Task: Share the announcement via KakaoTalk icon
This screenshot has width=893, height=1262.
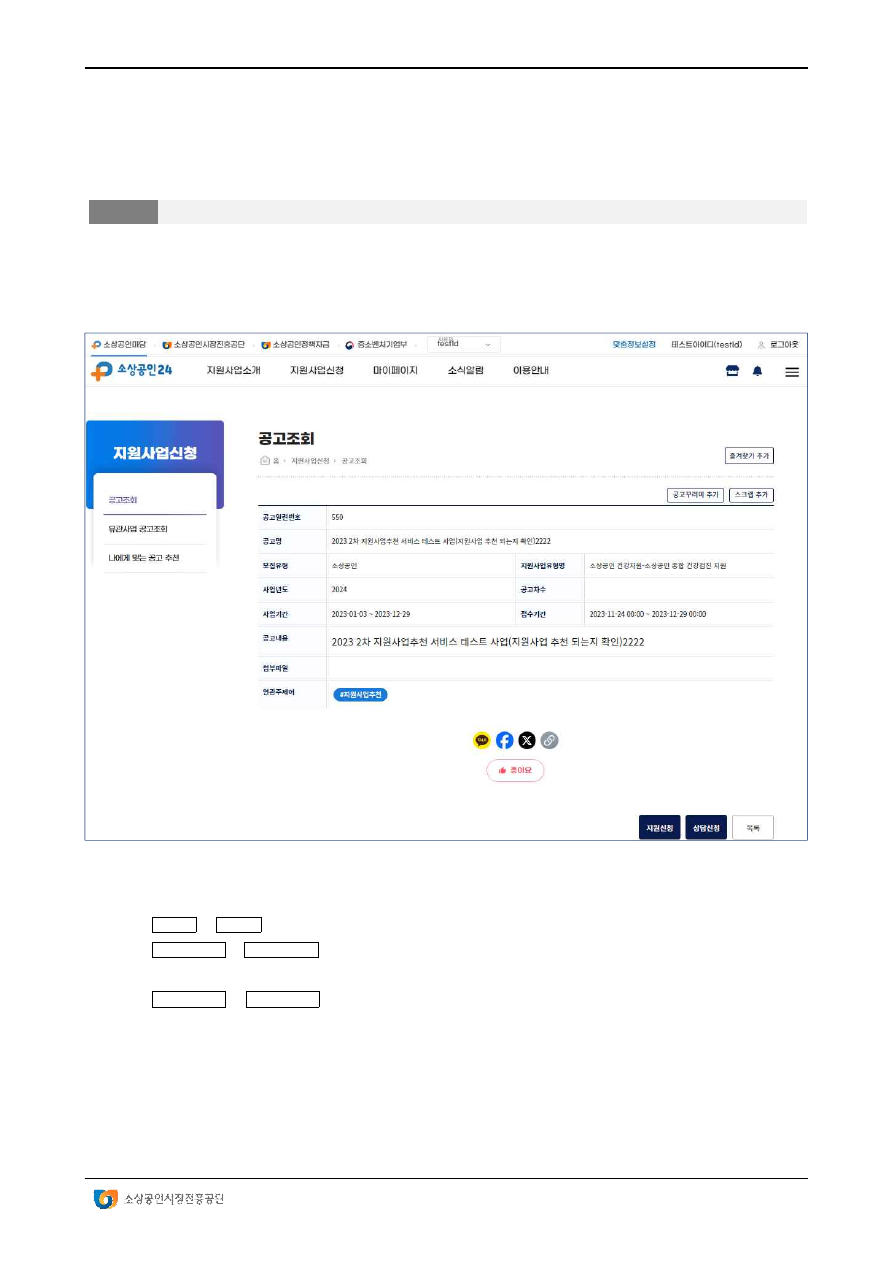Action: tap(482, 740)
